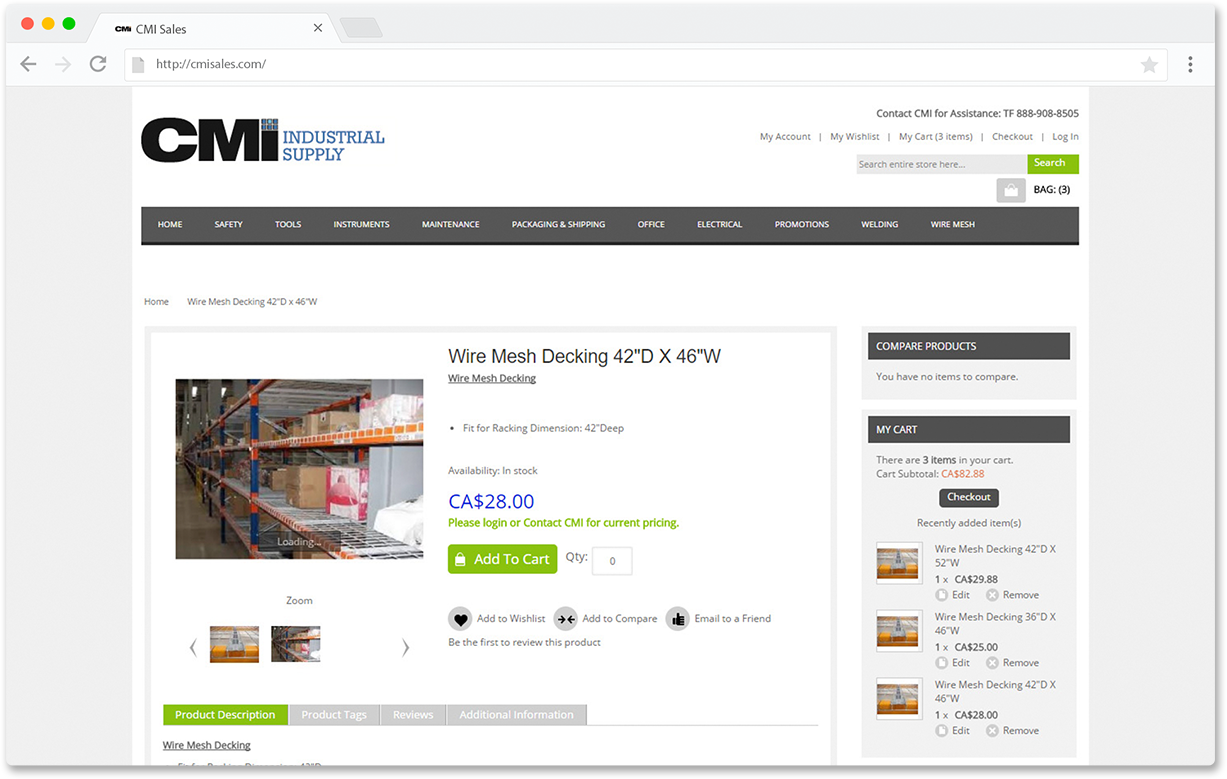1227x779 pixels.
Task: Click the Home breadcrumb link
Action: 156,302
